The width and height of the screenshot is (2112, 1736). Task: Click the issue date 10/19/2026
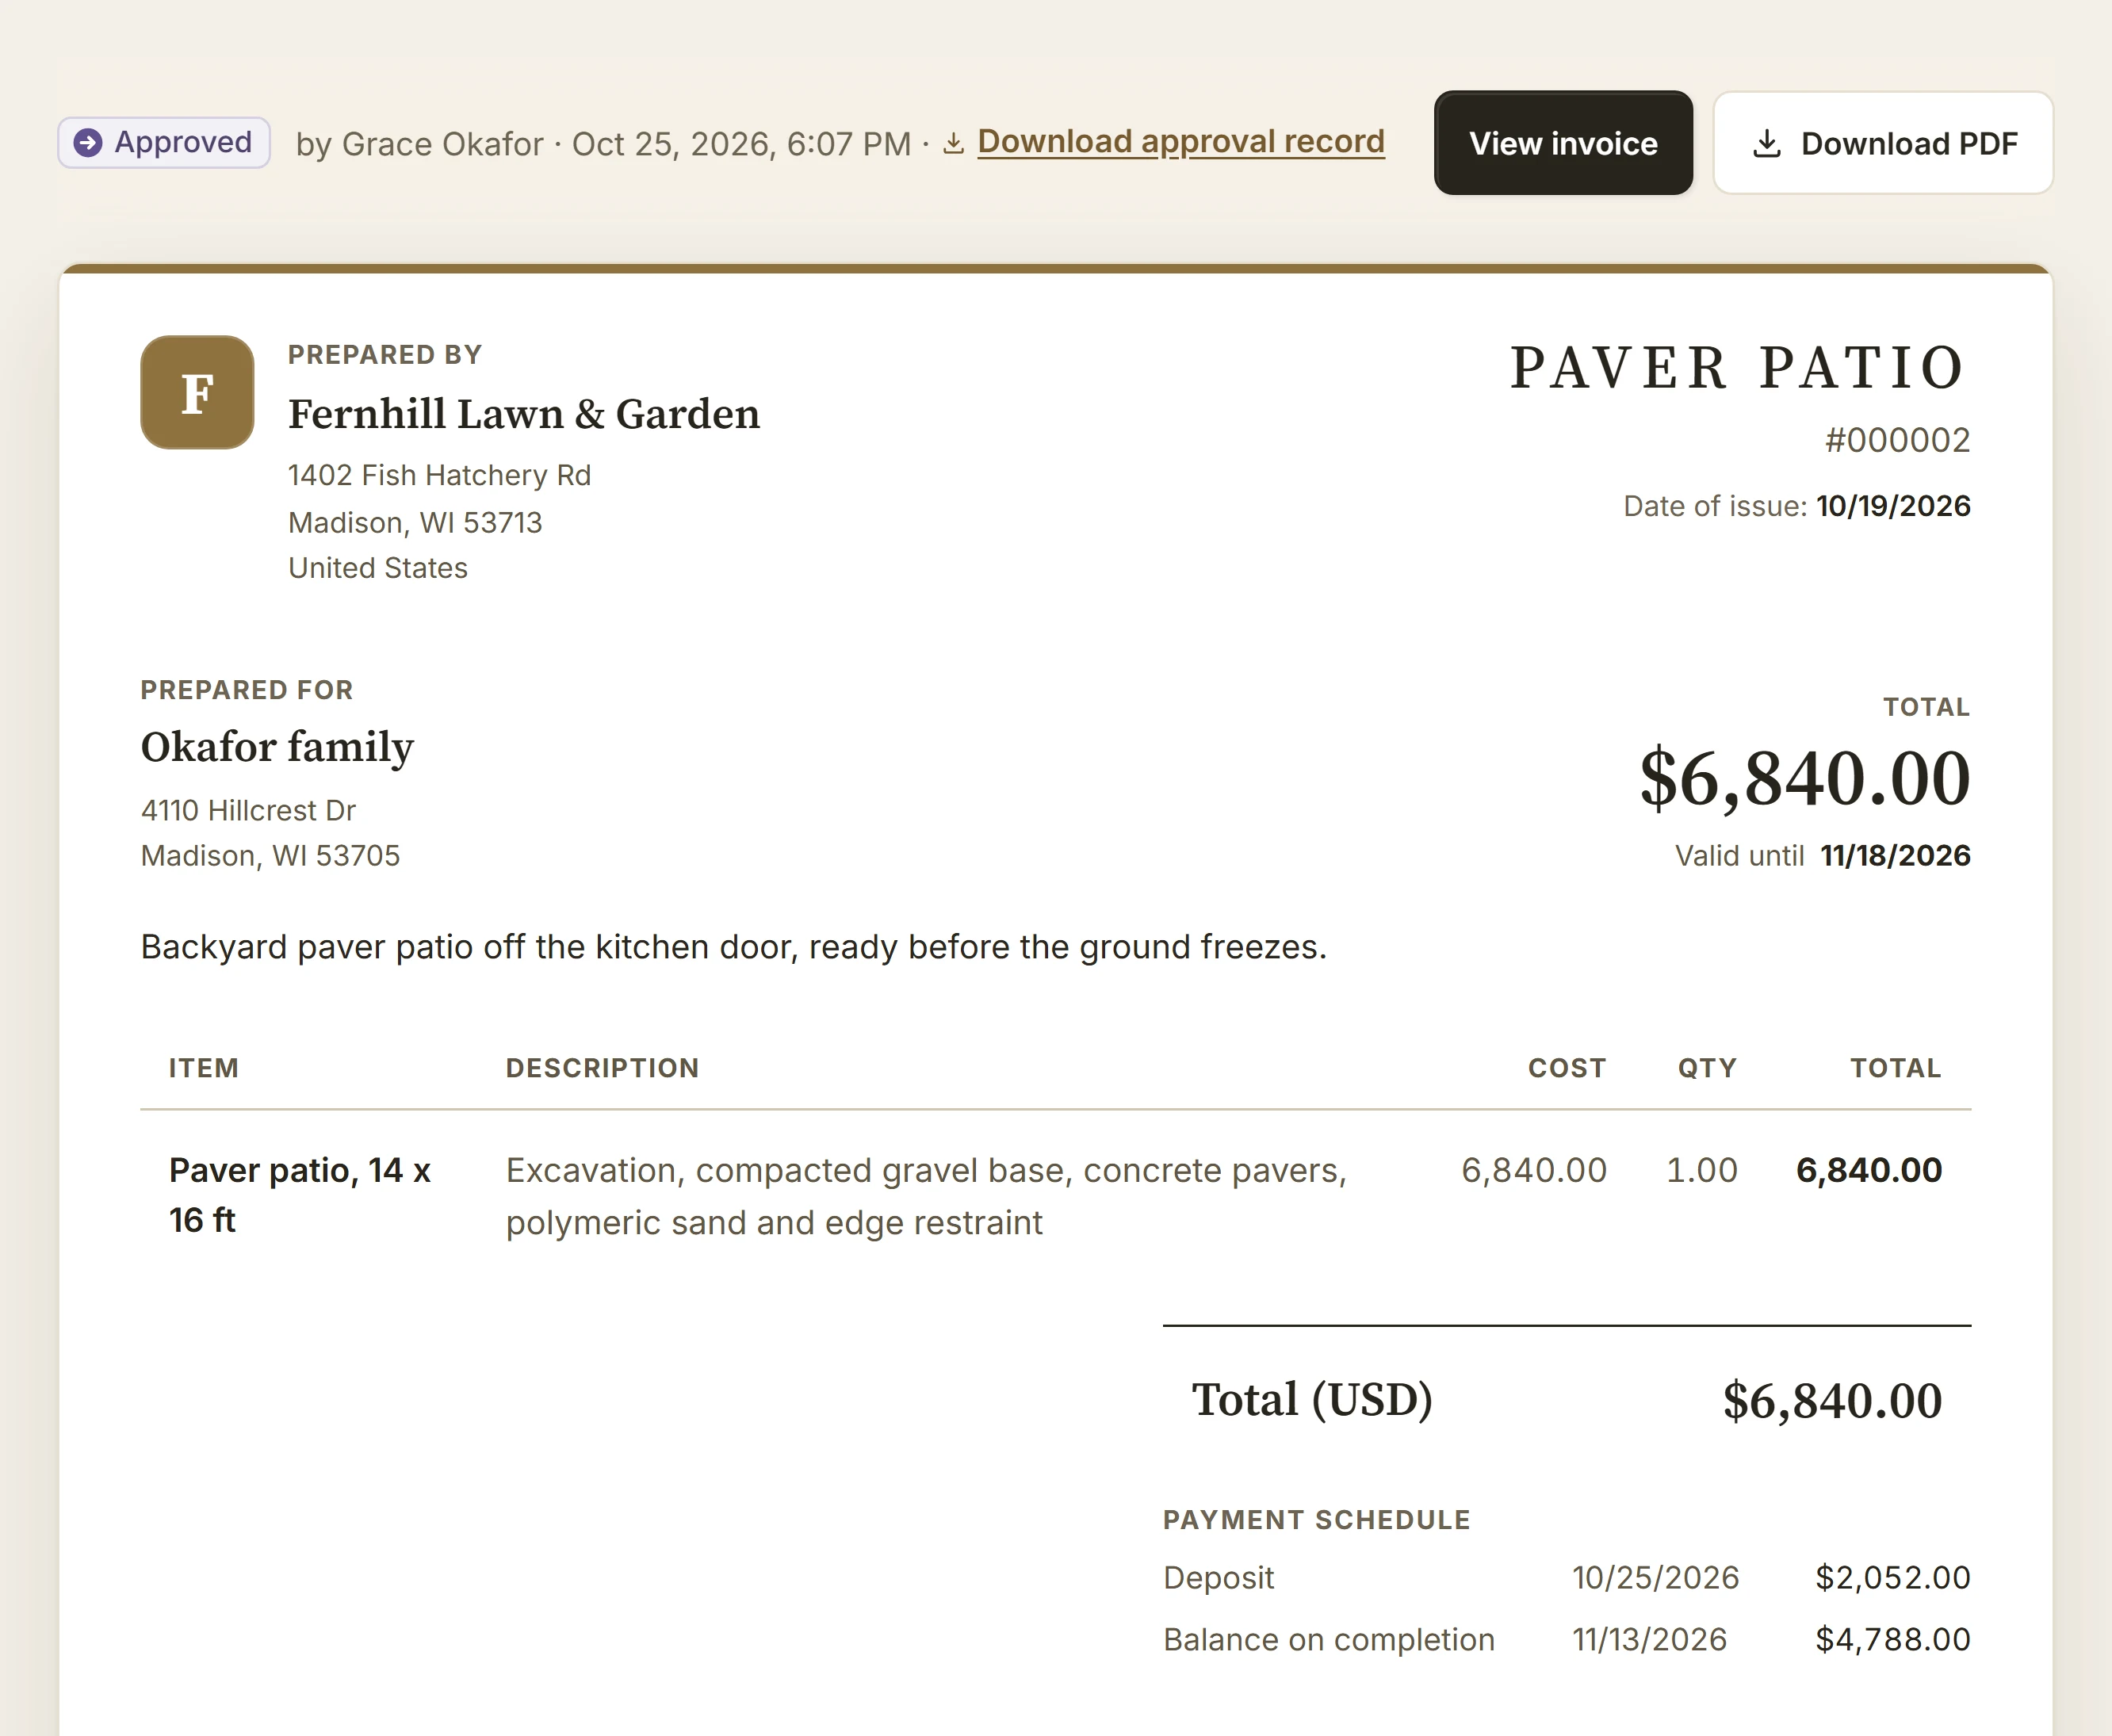click(1893, 506)
